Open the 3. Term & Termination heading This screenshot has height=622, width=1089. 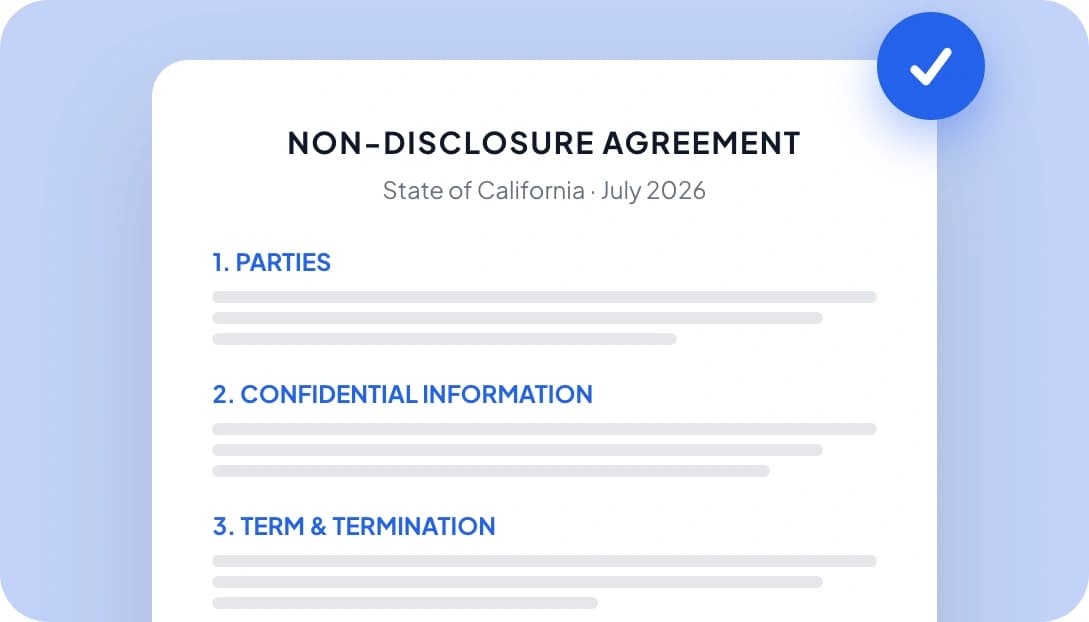tap(354, 526)
